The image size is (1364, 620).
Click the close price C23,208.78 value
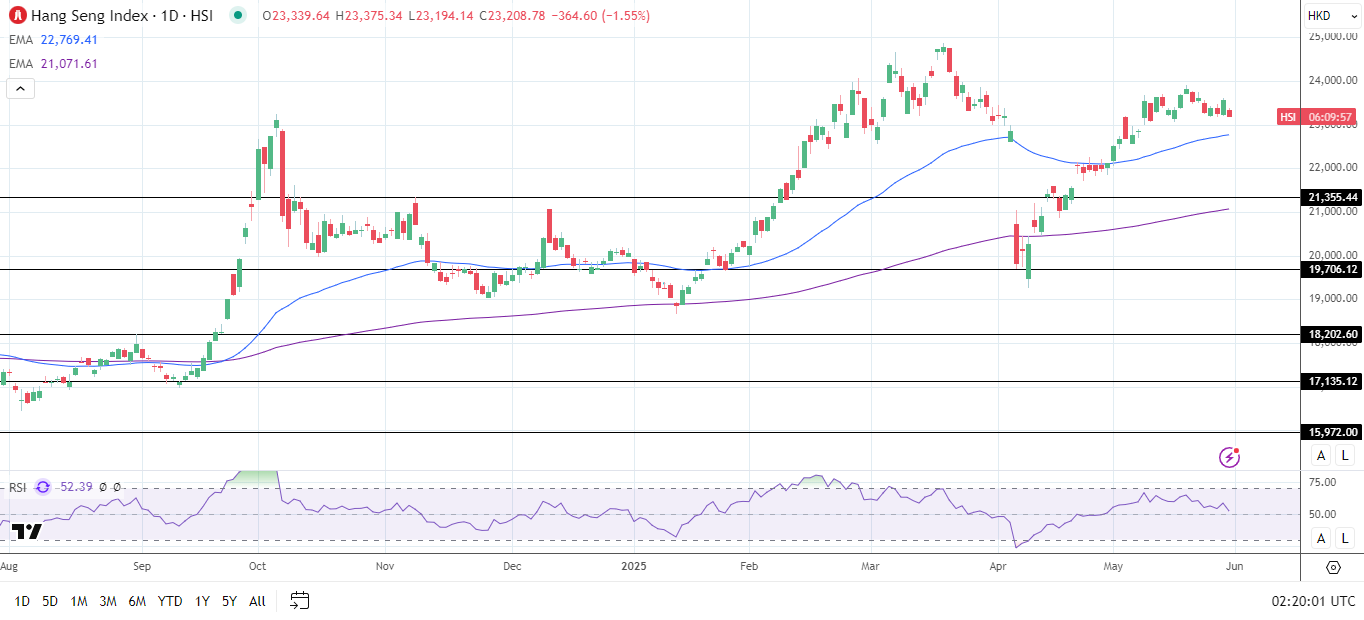(x=512, y=16)
